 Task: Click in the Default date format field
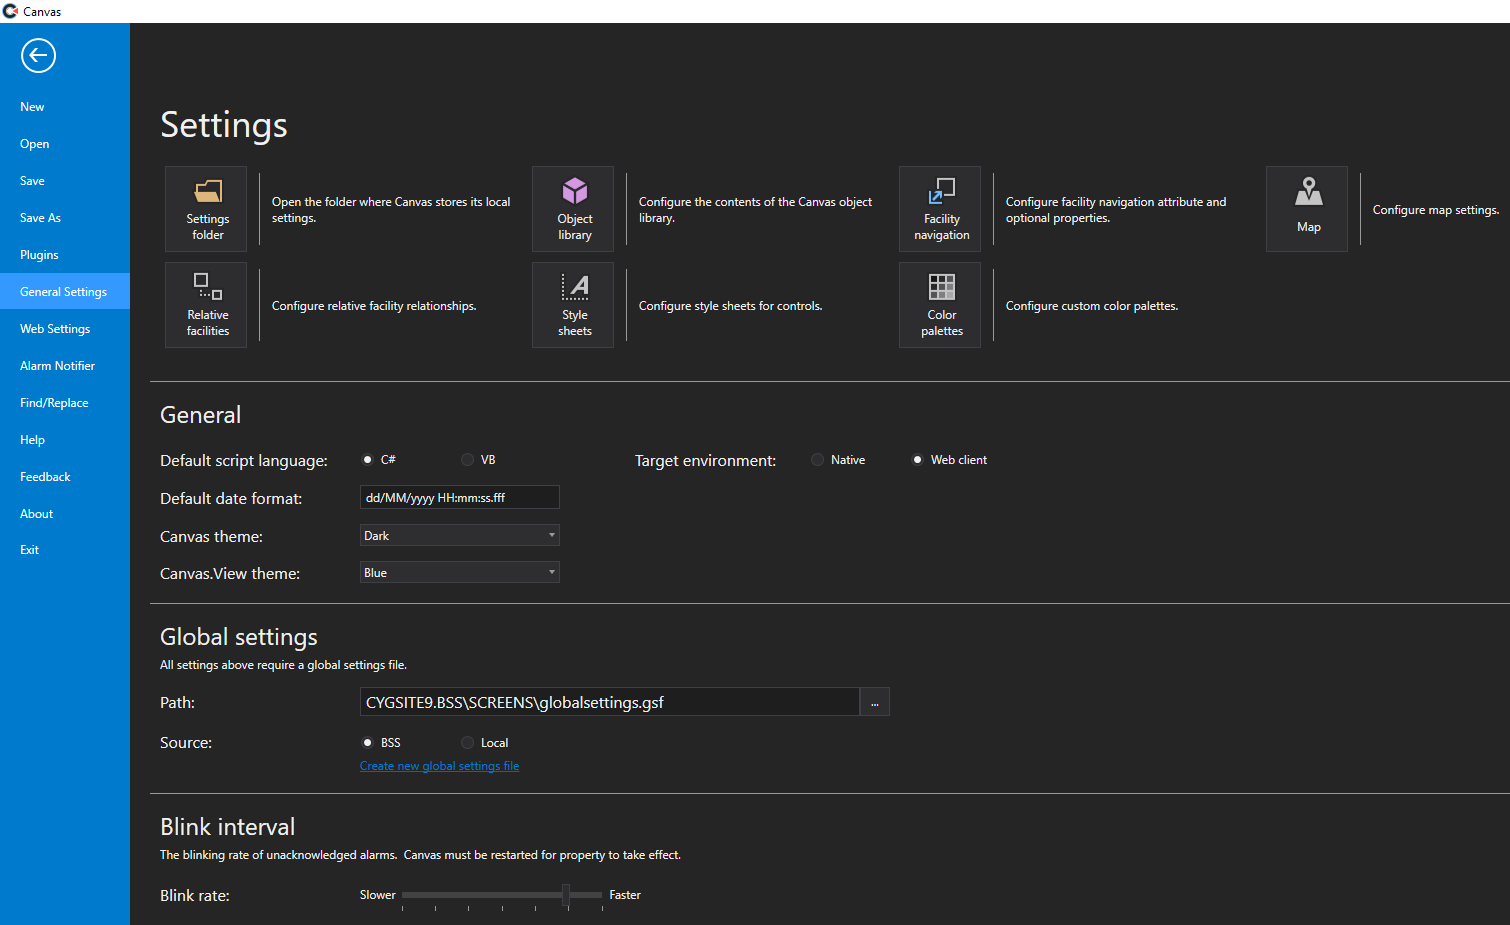pos(460,498)
